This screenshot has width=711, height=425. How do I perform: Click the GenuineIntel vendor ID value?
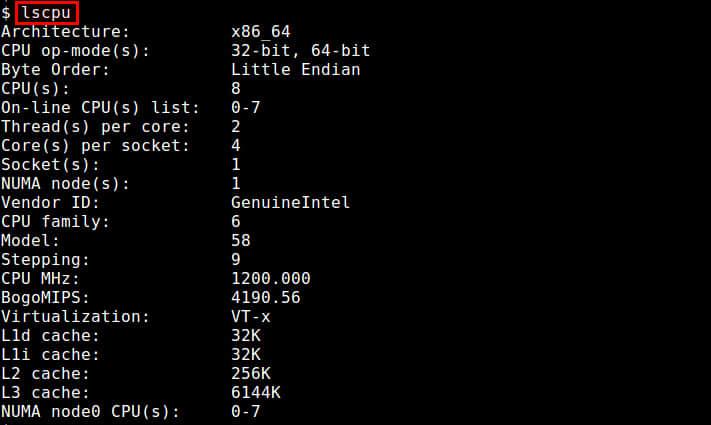tap(290, 203)
